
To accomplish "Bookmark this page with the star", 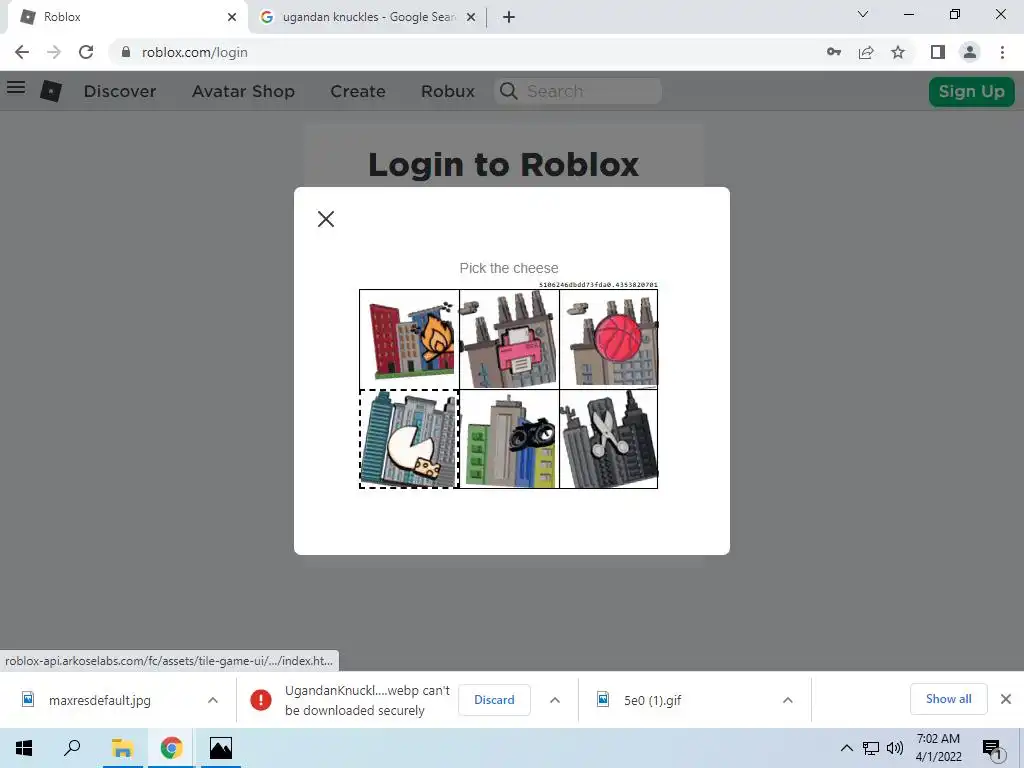I will coord(898,52).
